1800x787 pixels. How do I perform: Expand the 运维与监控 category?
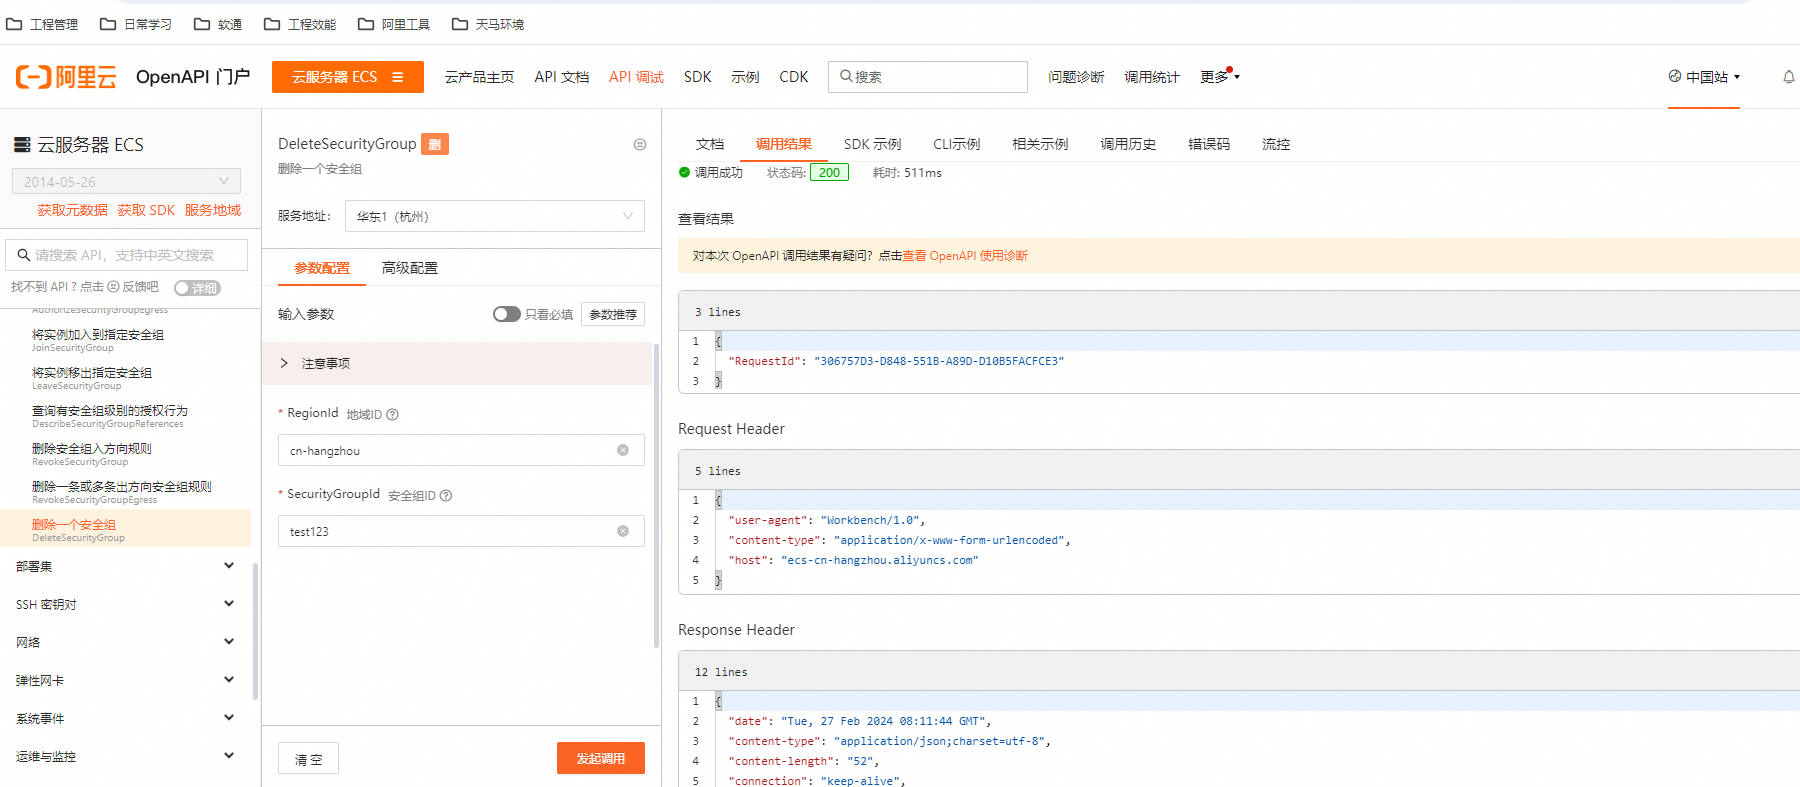click(126, 756)
